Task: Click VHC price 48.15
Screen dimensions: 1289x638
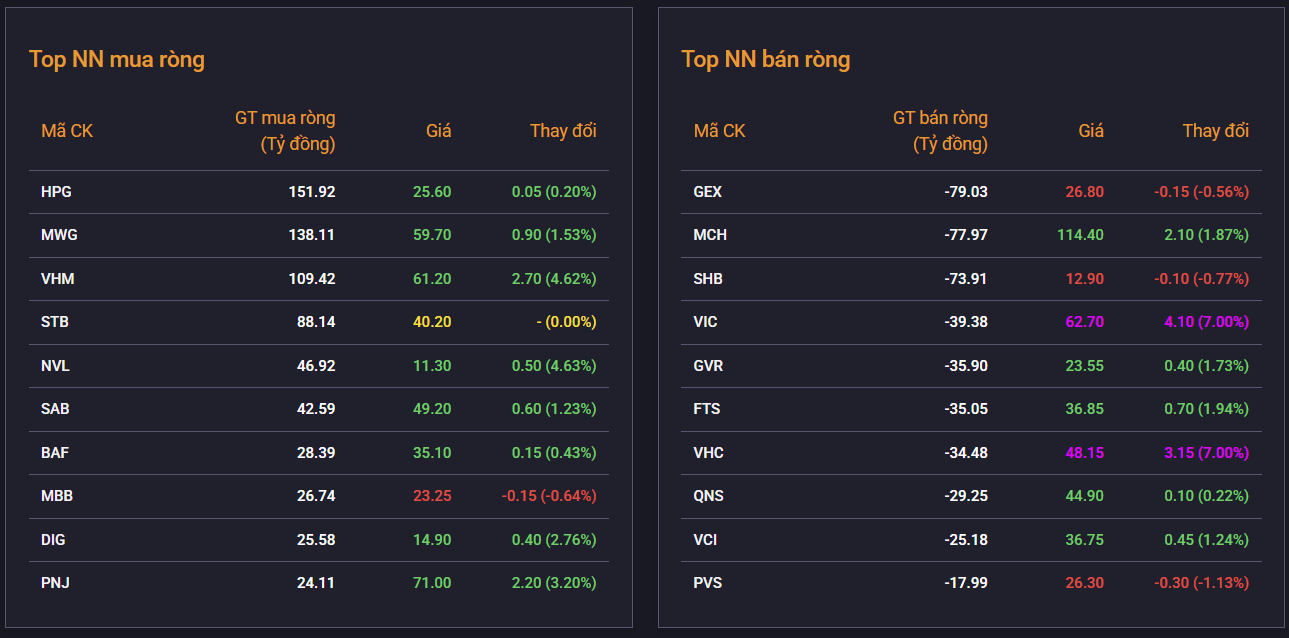Action: pos(1084,453)
